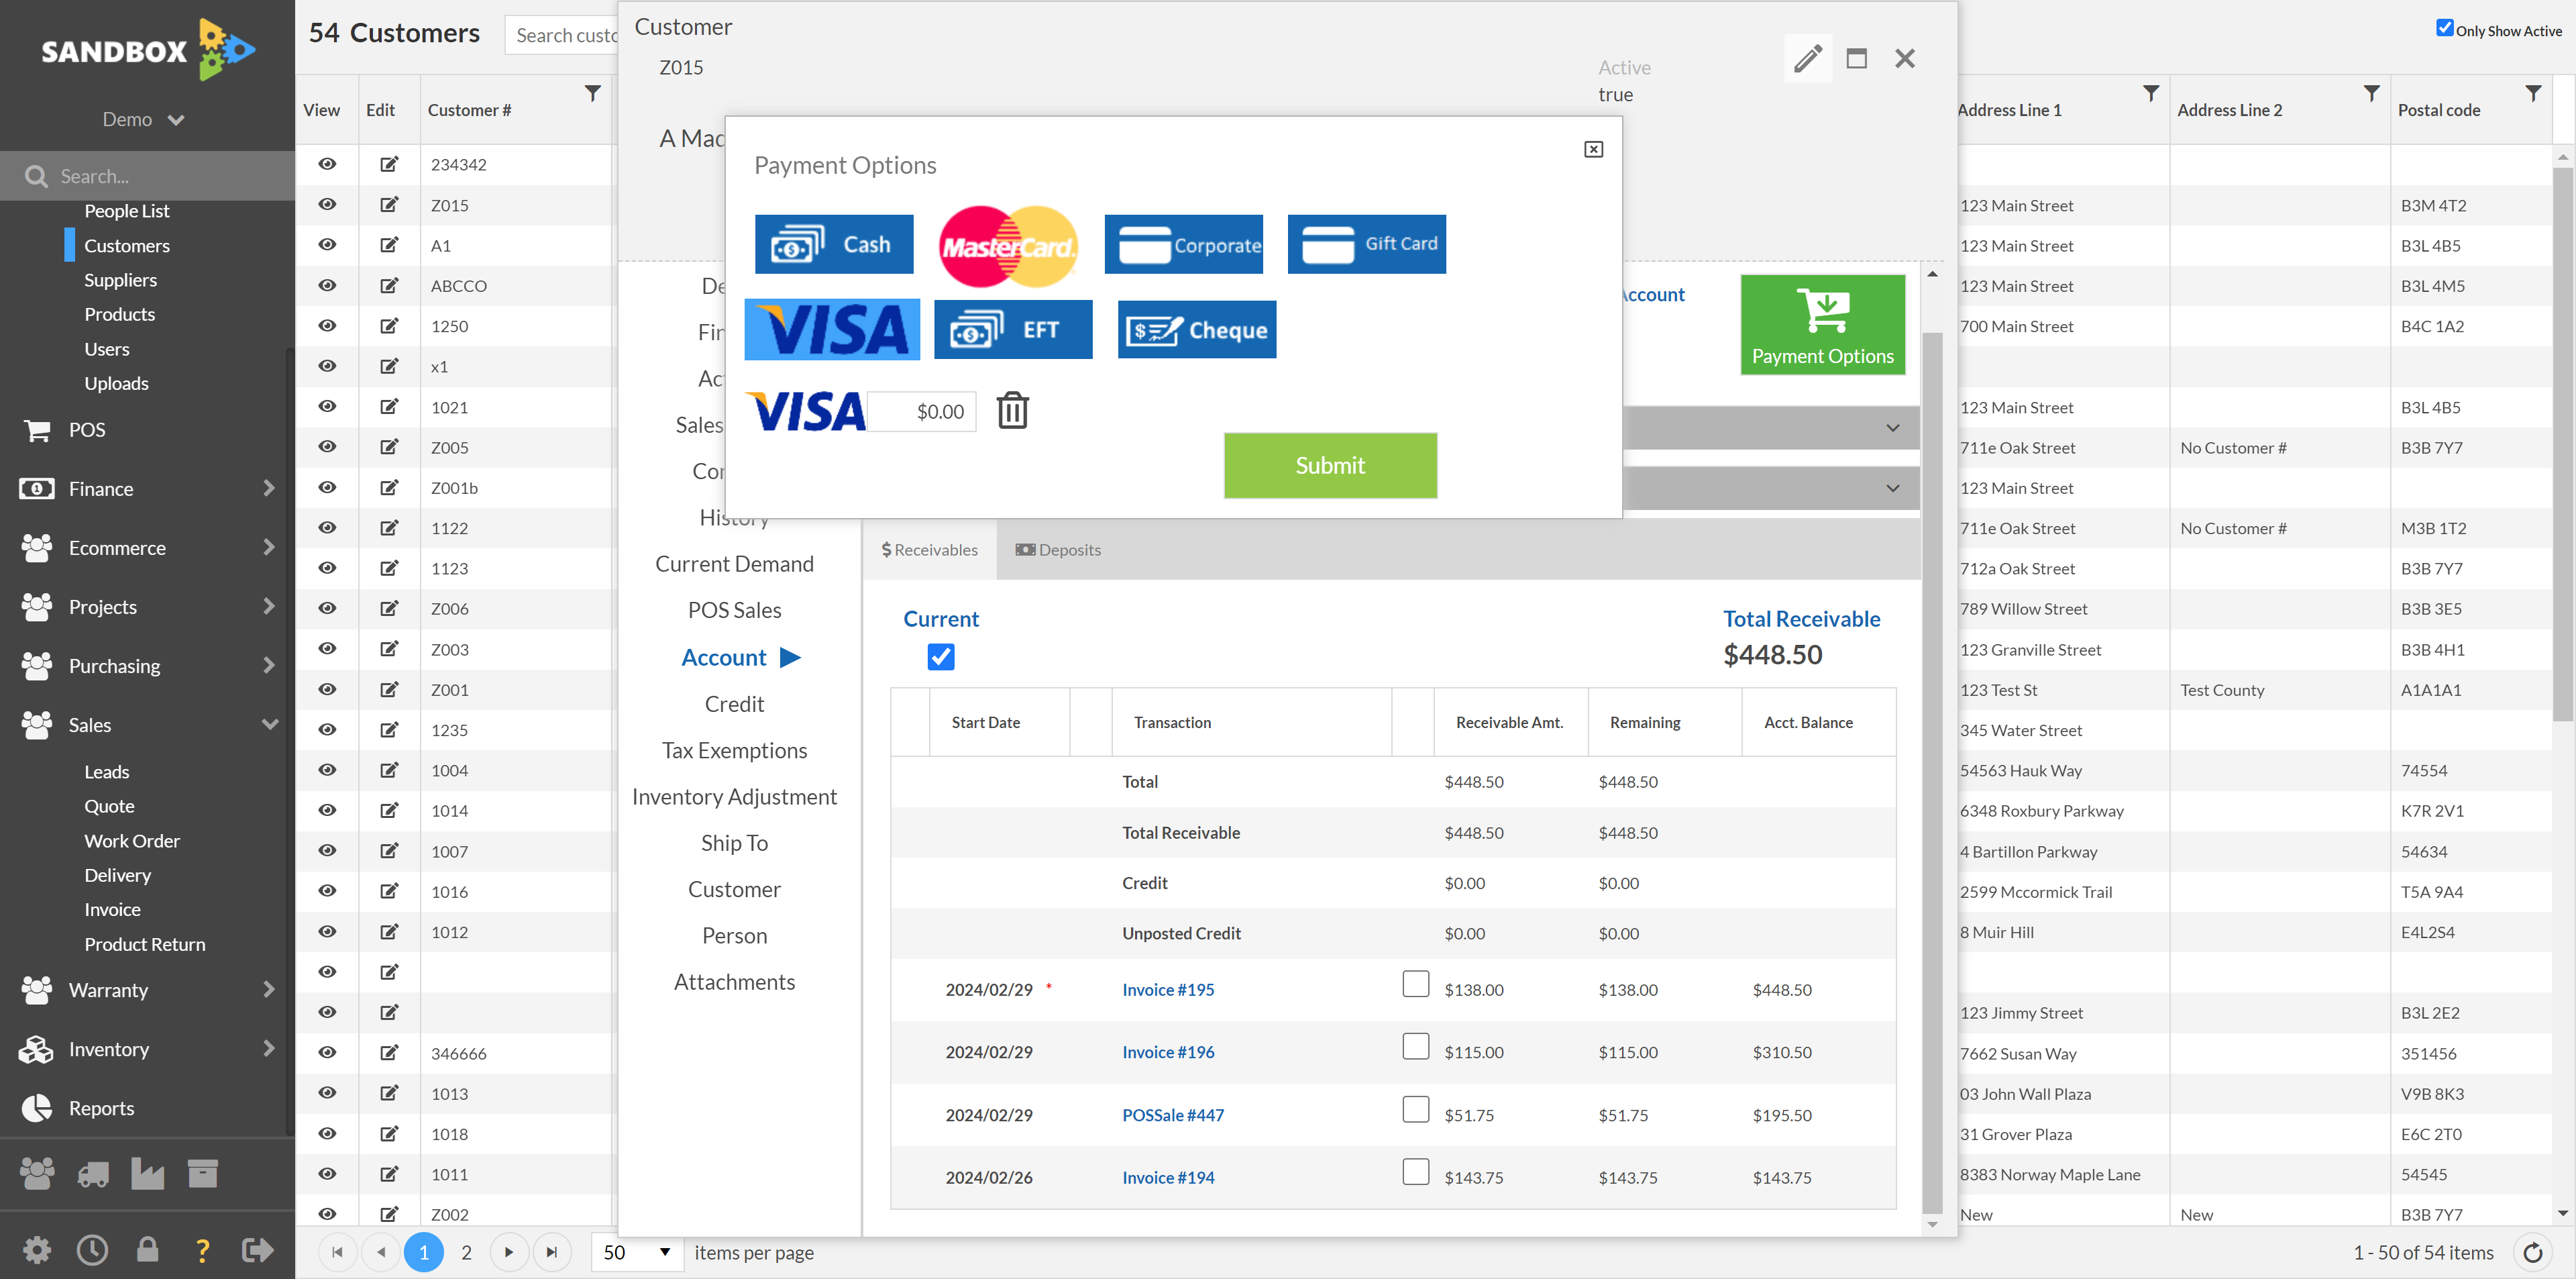Click the archive box shortcut icon
This screenshot has width=2576, height=1279.
click(202, 1173)
